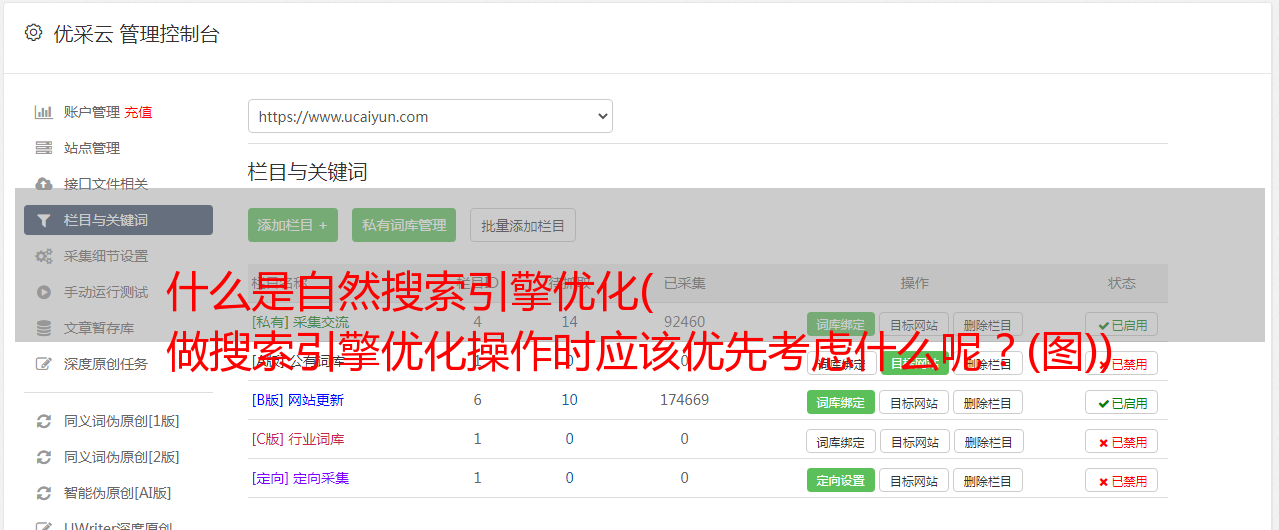Click the bar chart icon for 账户管理

click(44, 112)
